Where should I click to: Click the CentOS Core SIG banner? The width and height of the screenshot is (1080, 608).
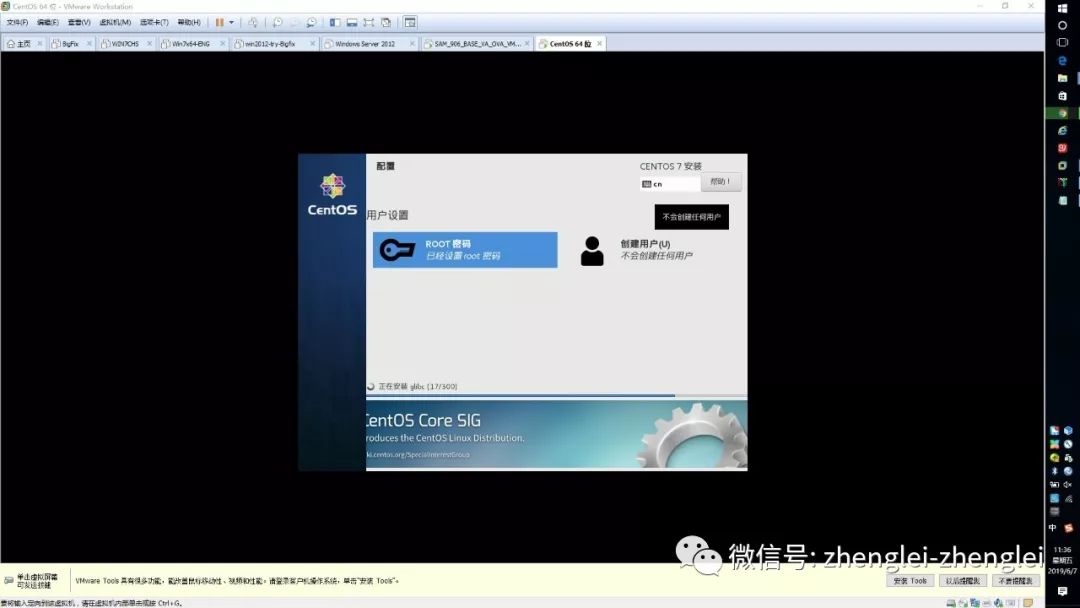[x=557, y=434]
